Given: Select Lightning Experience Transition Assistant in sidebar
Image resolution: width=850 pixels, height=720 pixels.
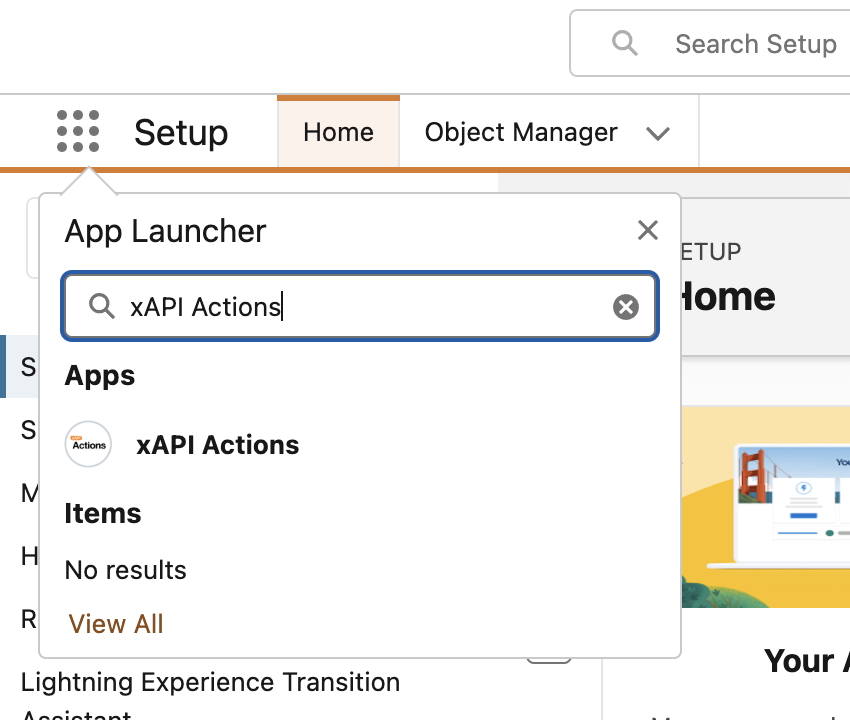Looking at the screenshot, I should [x=210, y=683].
